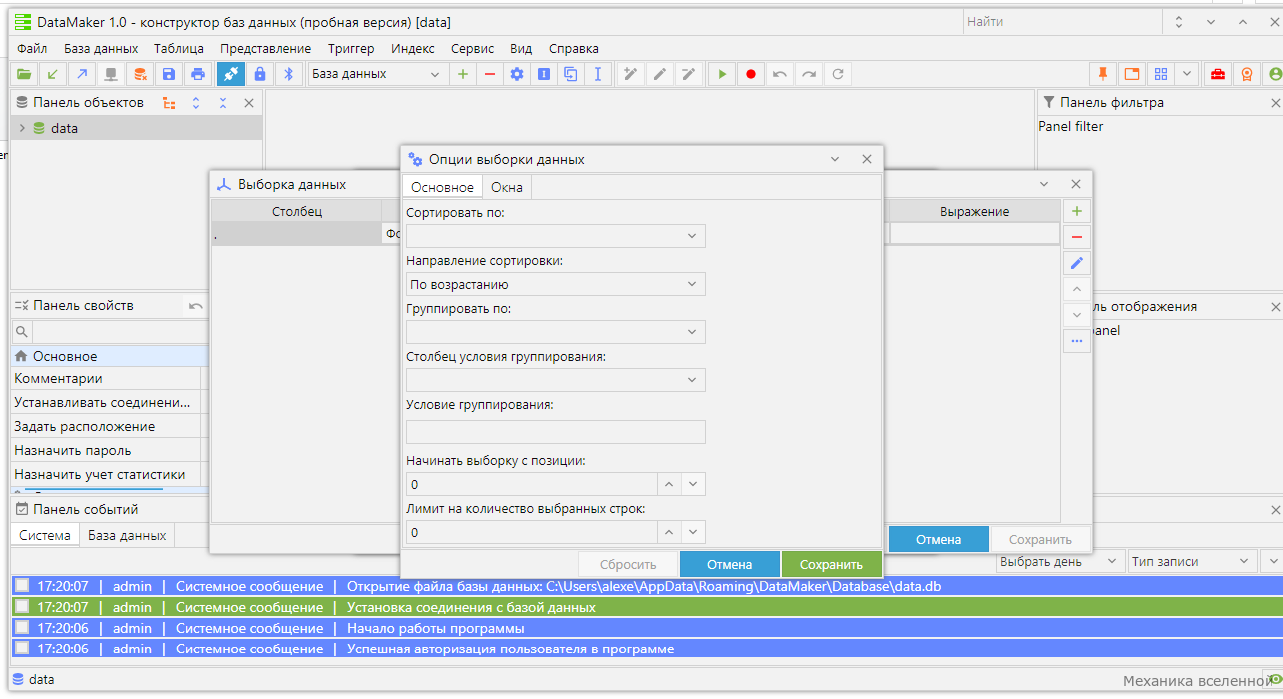Open the База данных toolbar combo box
Image resolution: width=1283 pixels, height=699 pixels.
tap(377, 74)
